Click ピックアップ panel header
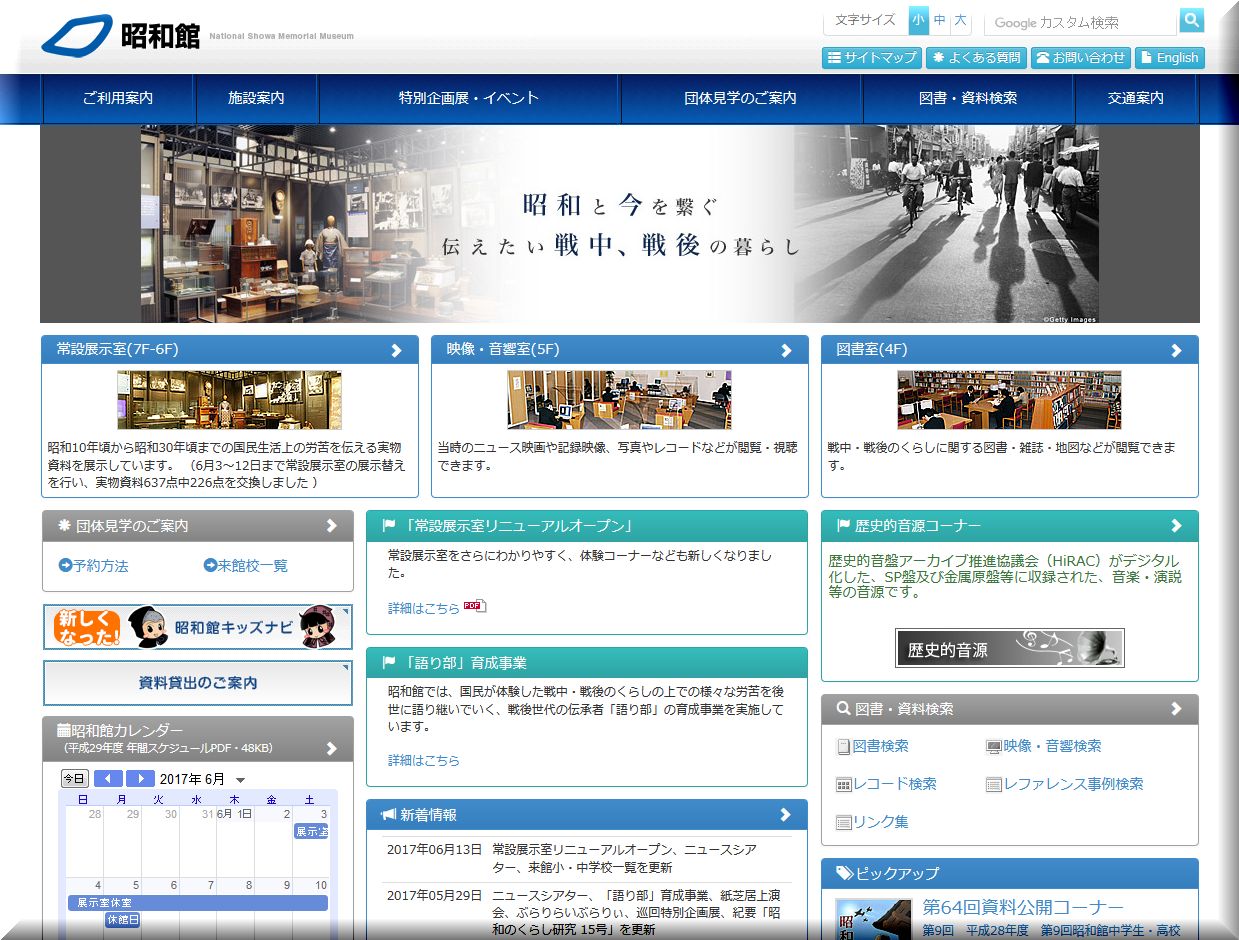 [1010, 874]
